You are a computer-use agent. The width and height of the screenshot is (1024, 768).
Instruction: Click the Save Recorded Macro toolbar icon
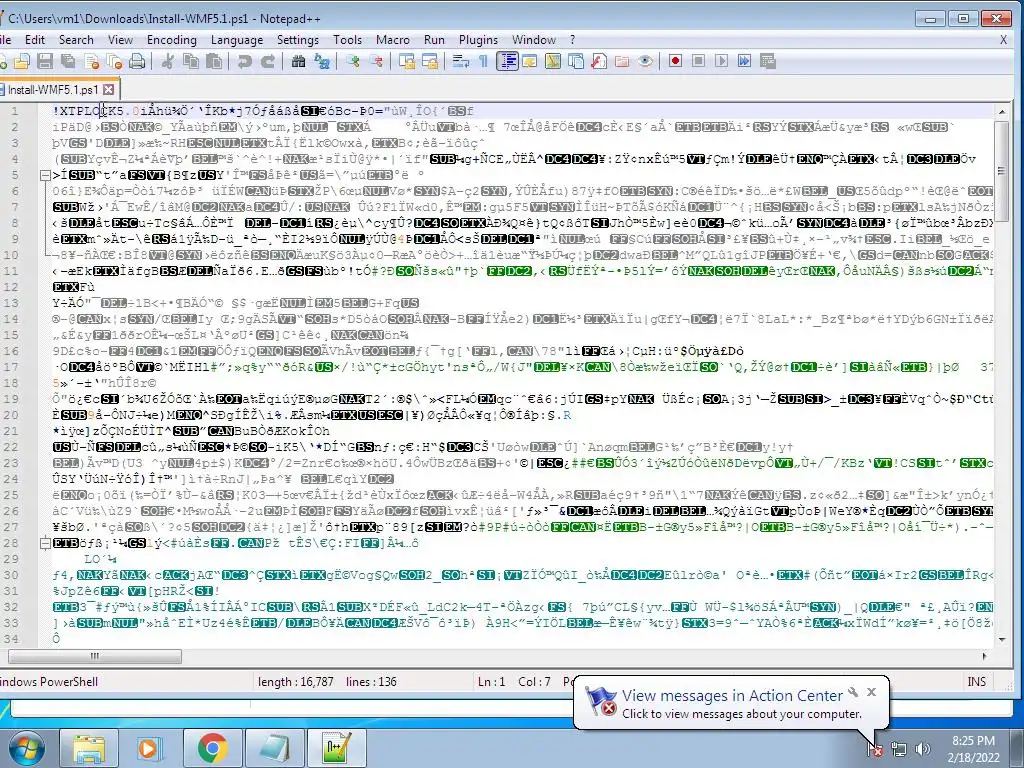(768, 61)
